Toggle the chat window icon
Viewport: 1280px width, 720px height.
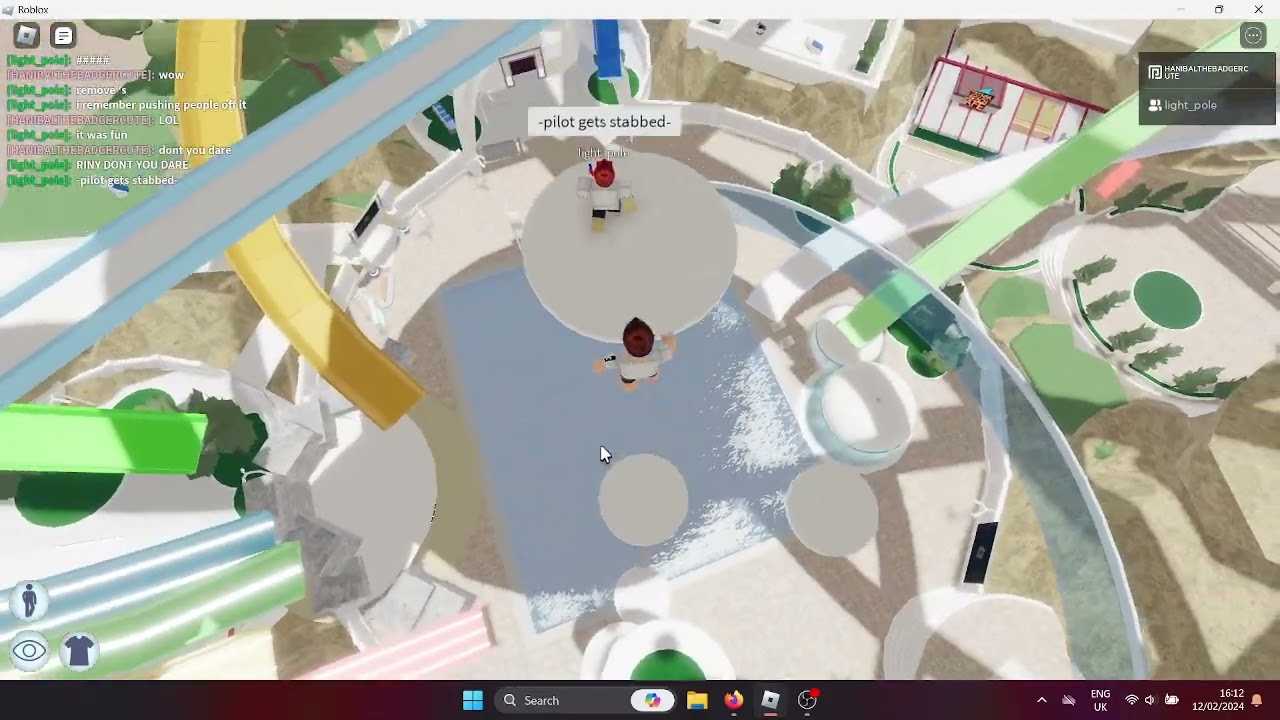pyautogui.click(x=63, y=36)
